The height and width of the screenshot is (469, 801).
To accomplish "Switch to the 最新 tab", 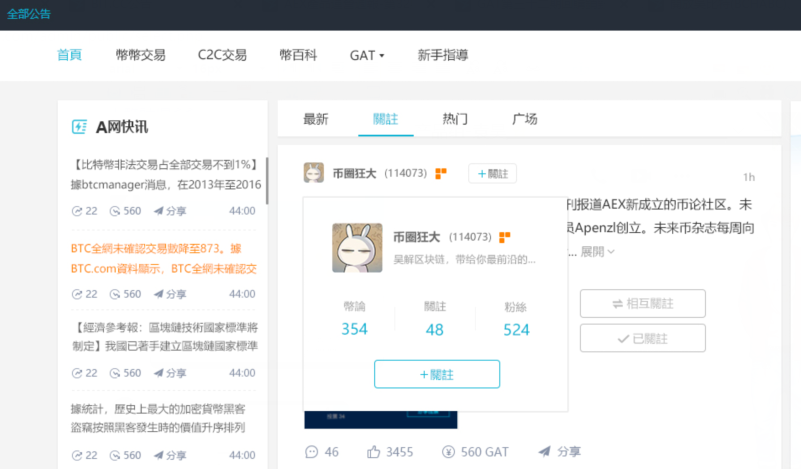I will 315,119.
